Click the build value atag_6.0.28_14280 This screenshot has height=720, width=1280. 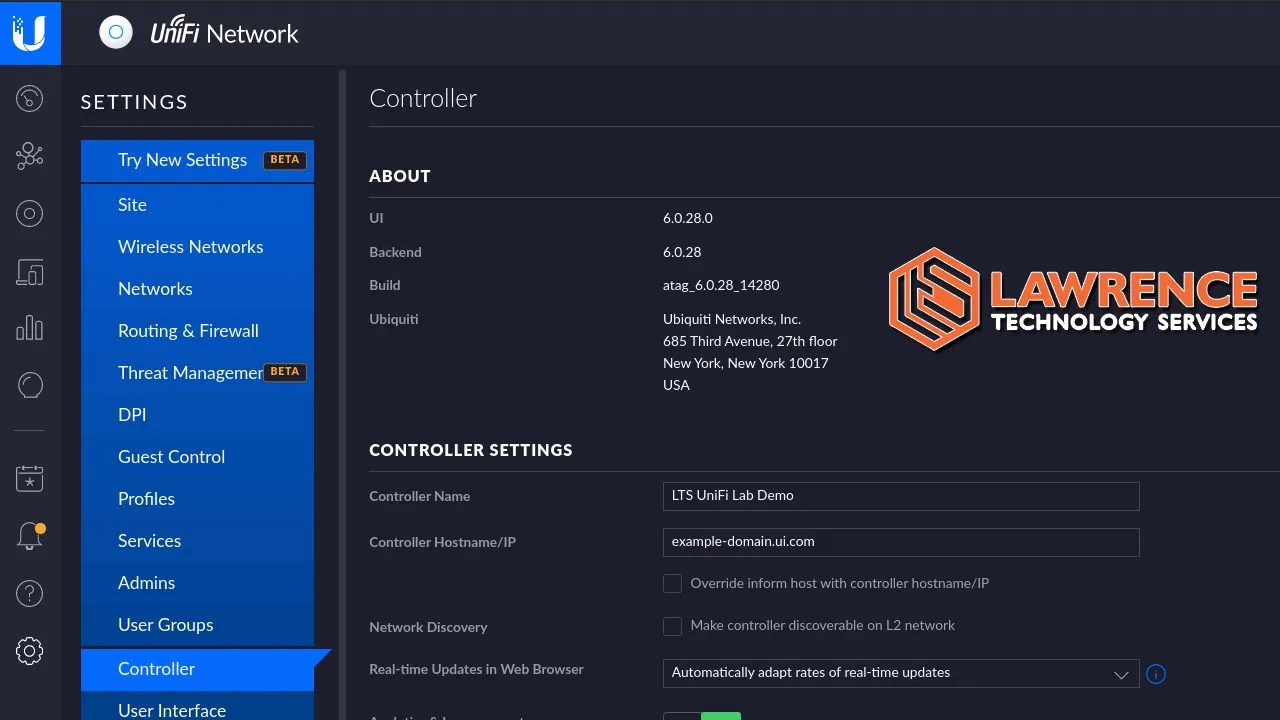pyautogui.click(x=721, y=285)
